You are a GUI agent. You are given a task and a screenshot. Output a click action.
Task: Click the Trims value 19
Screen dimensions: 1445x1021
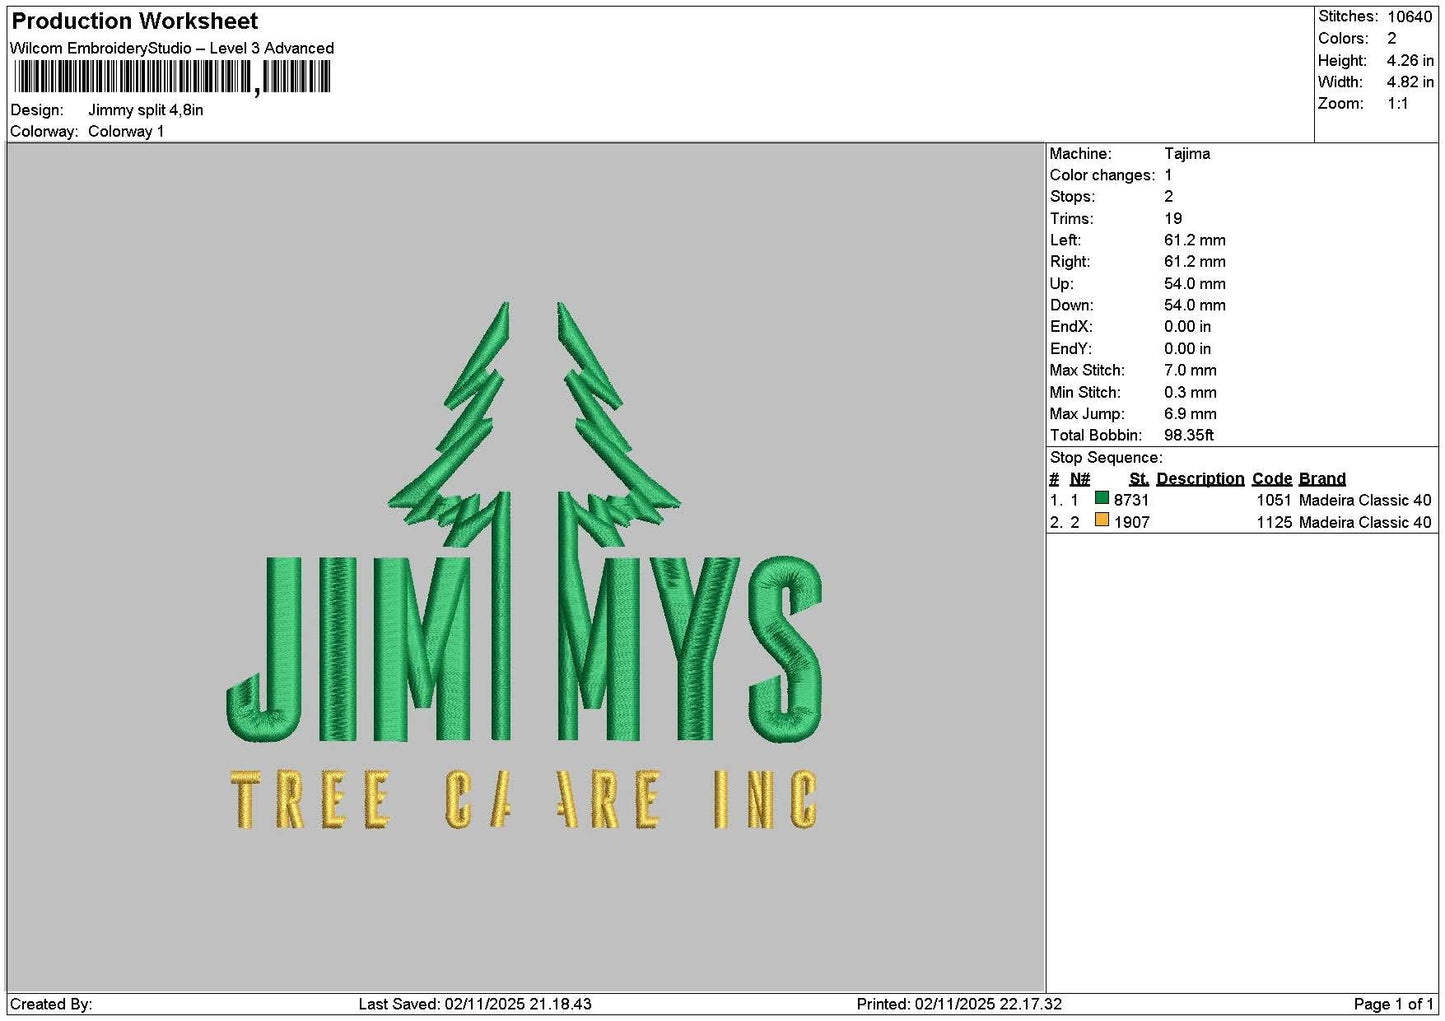pyautogui.click(x=1173, y=219)
